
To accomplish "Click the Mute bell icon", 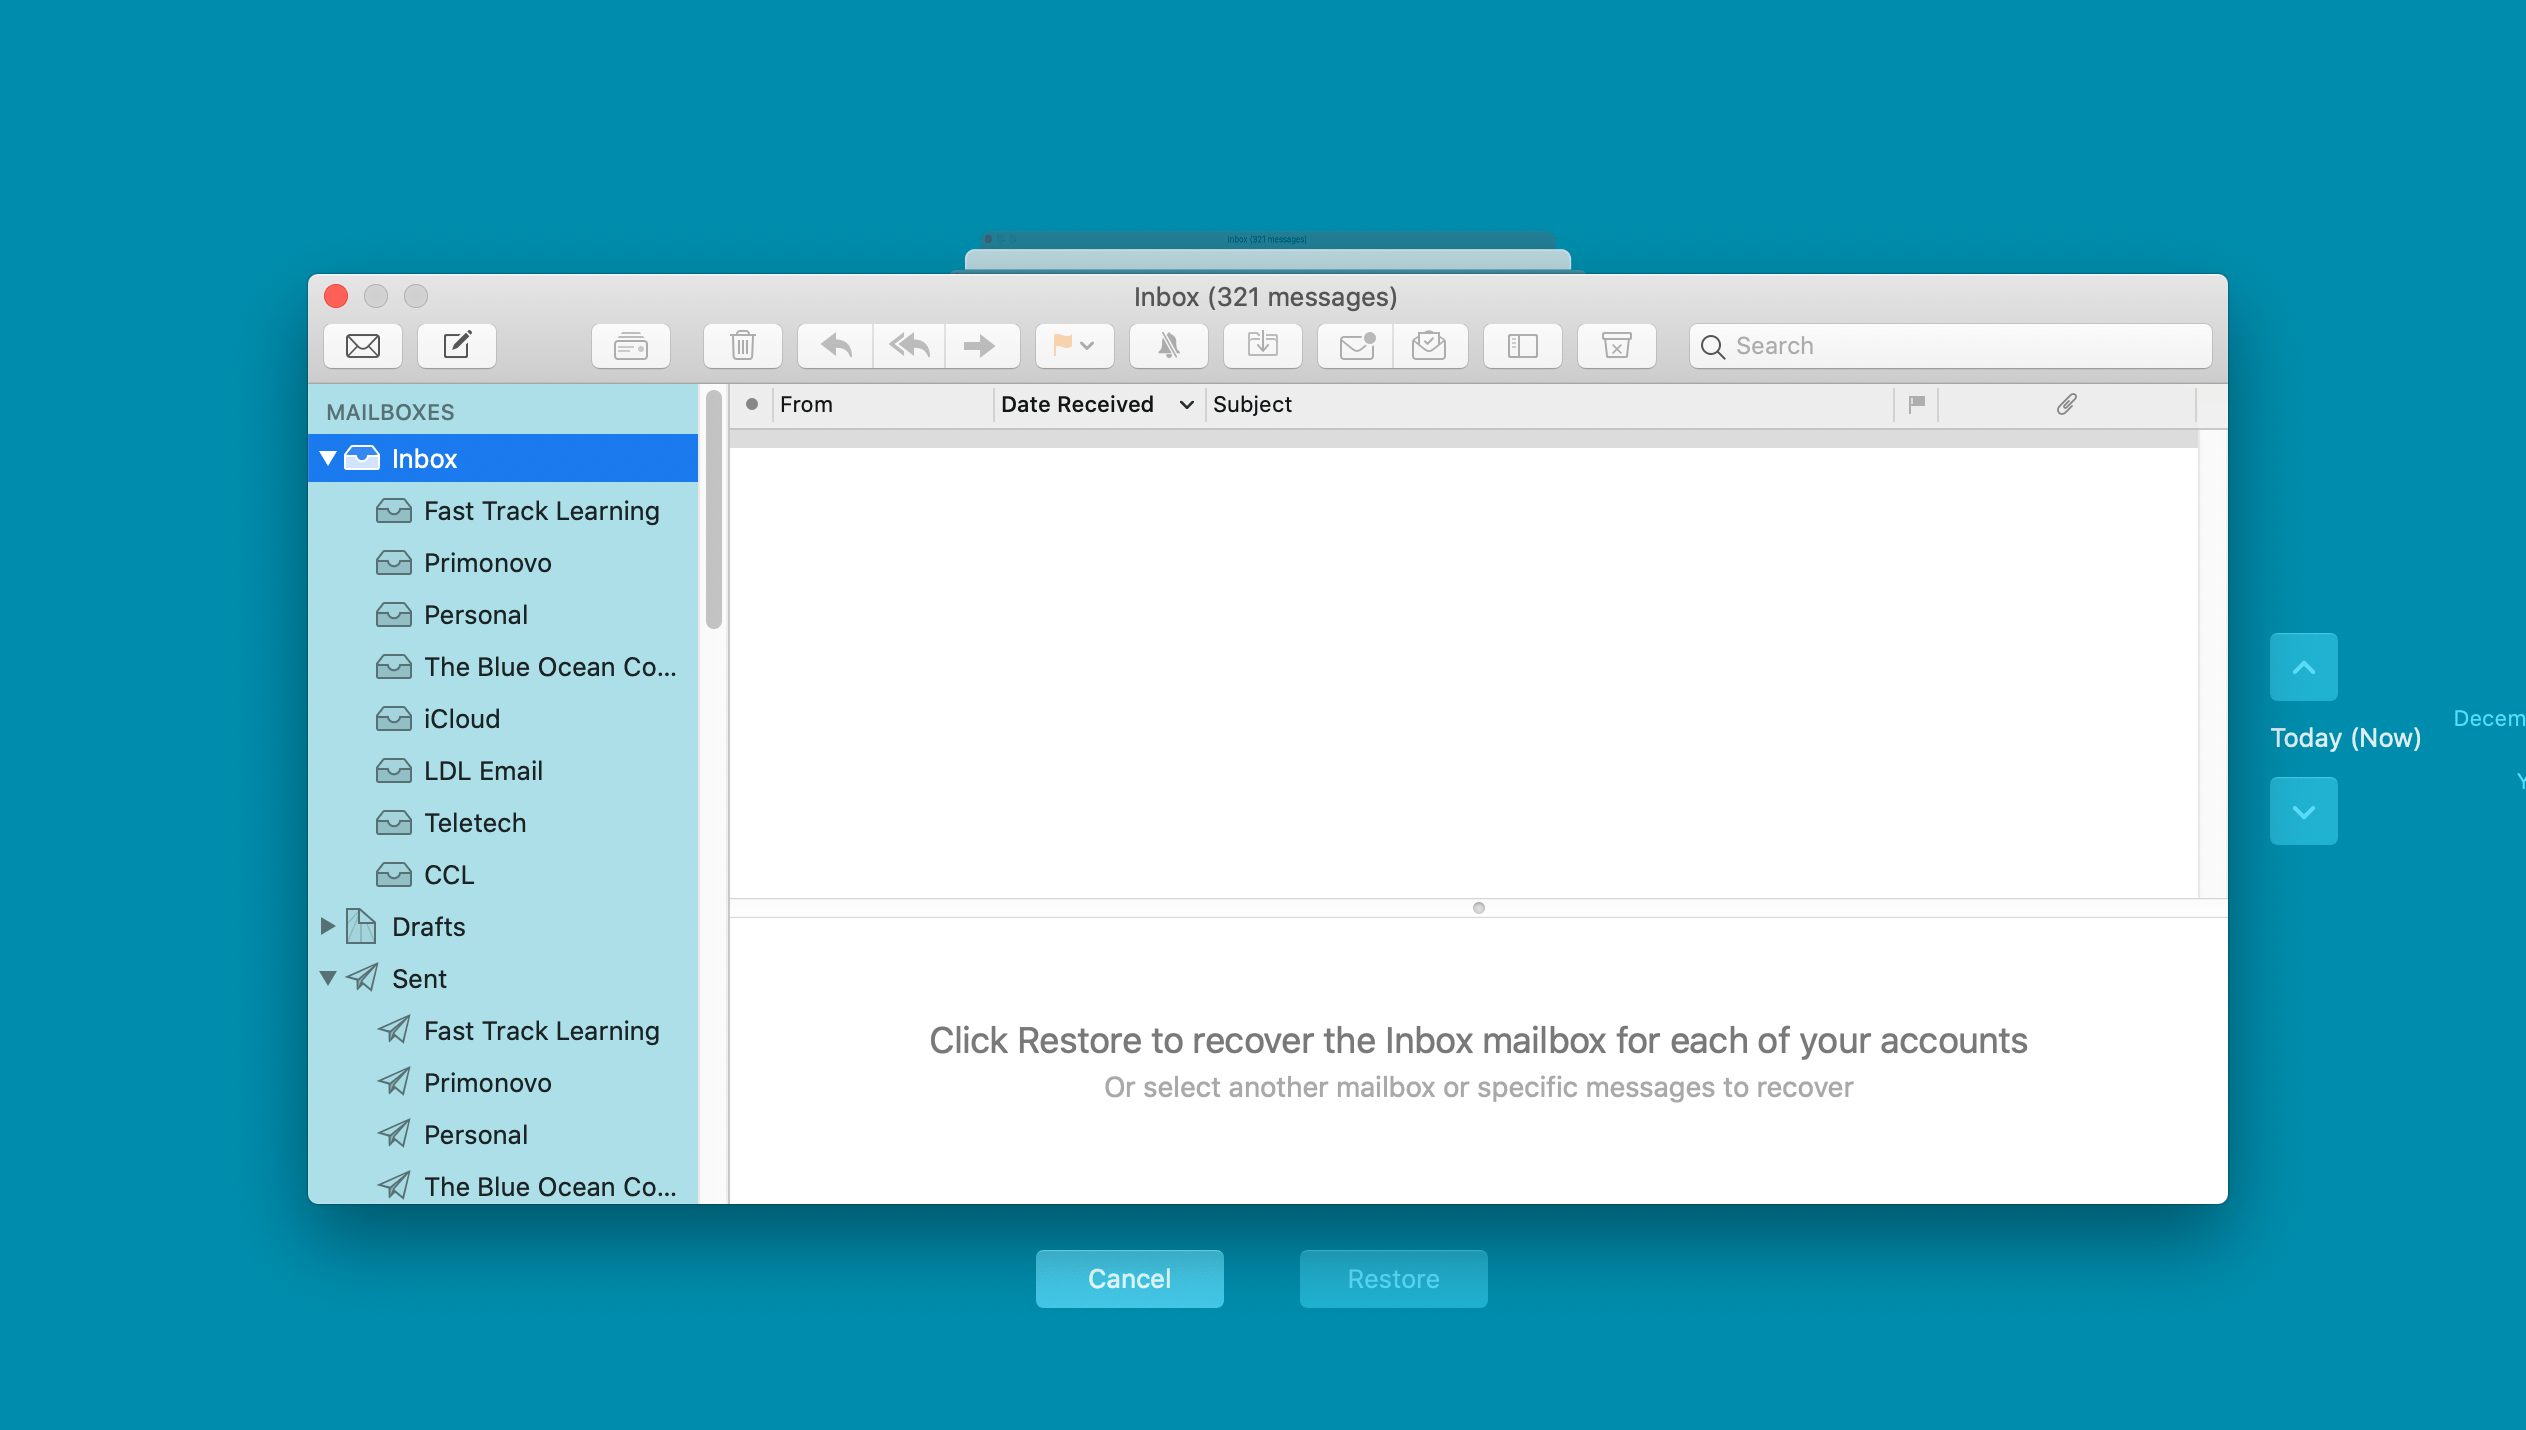I will point(1168,346).
